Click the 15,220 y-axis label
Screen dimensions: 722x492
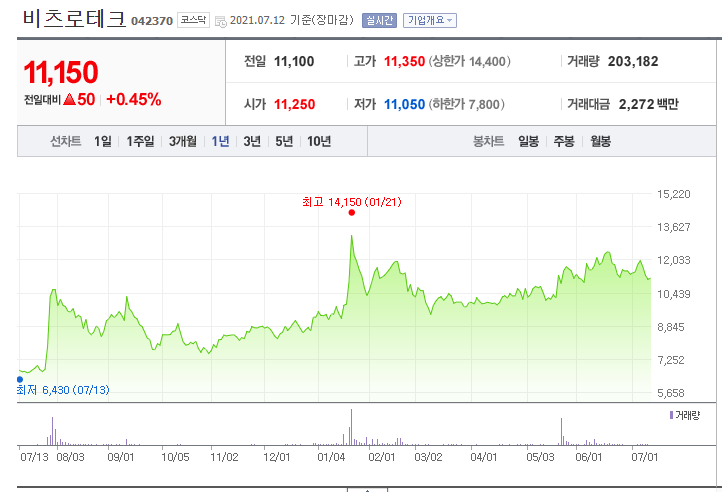click(x=674, y=194)
